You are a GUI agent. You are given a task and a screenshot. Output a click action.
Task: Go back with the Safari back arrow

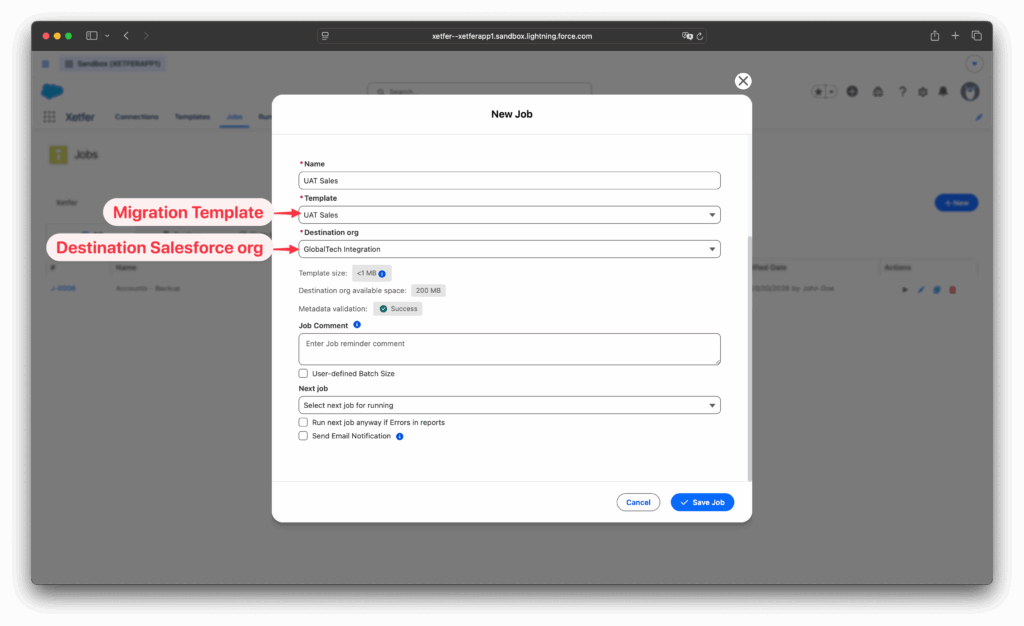click(126, 36)
